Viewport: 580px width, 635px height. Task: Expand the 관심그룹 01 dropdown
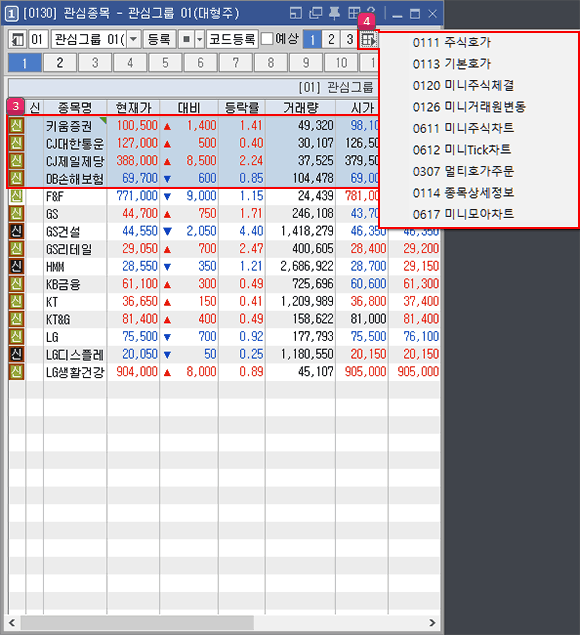pos(134,40)
